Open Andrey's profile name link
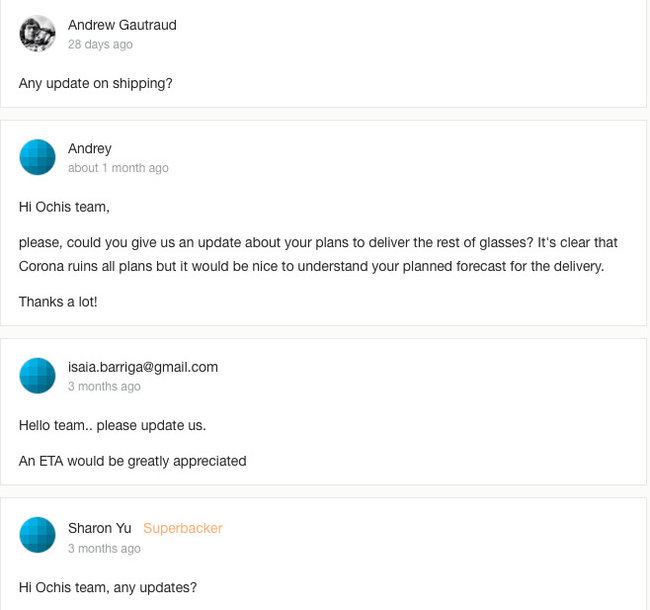This screenshot has height=610, width=650. 90,149
